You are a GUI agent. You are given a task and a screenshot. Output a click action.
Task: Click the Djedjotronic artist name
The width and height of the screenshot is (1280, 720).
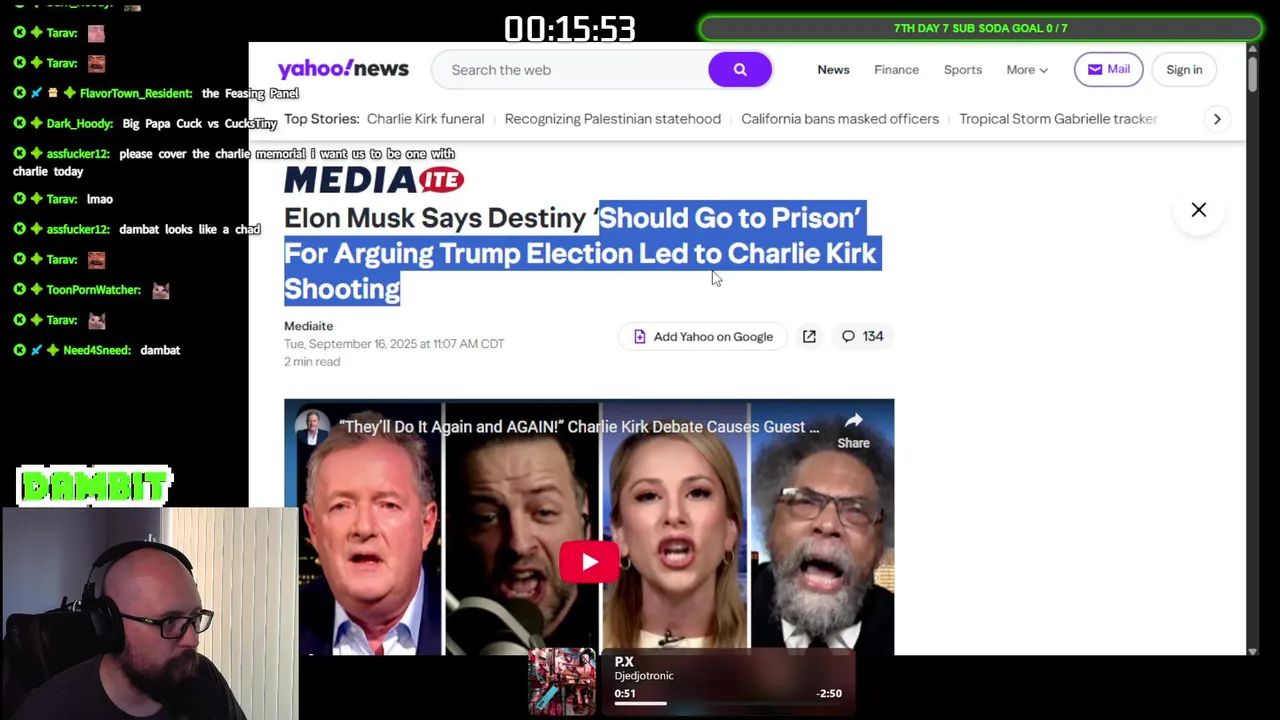[644, 676]
